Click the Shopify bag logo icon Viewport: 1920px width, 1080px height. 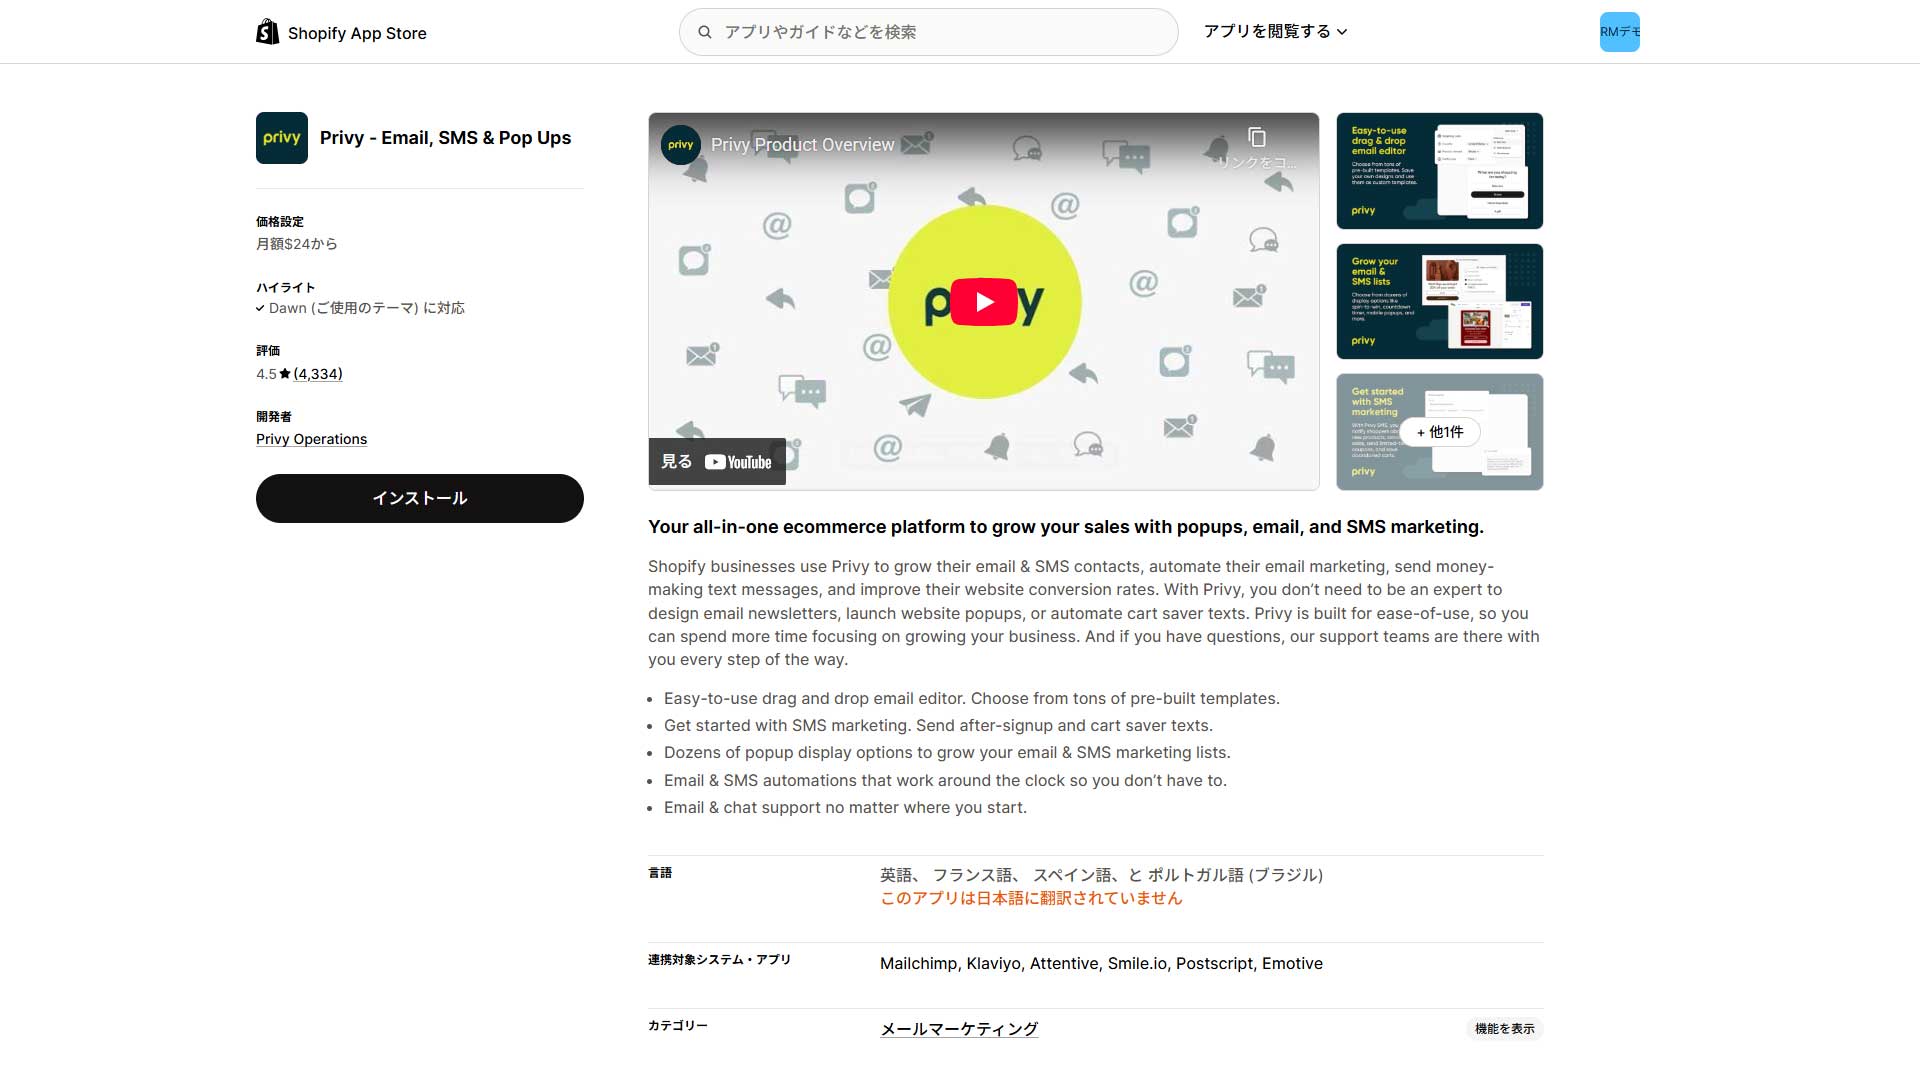[267, 32]
